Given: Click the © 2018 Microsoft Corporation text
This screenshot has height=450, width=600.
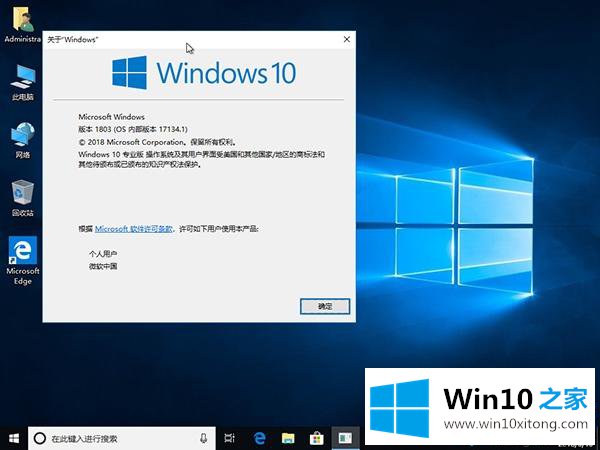Looking at the screenshot, I should [158, 142].
